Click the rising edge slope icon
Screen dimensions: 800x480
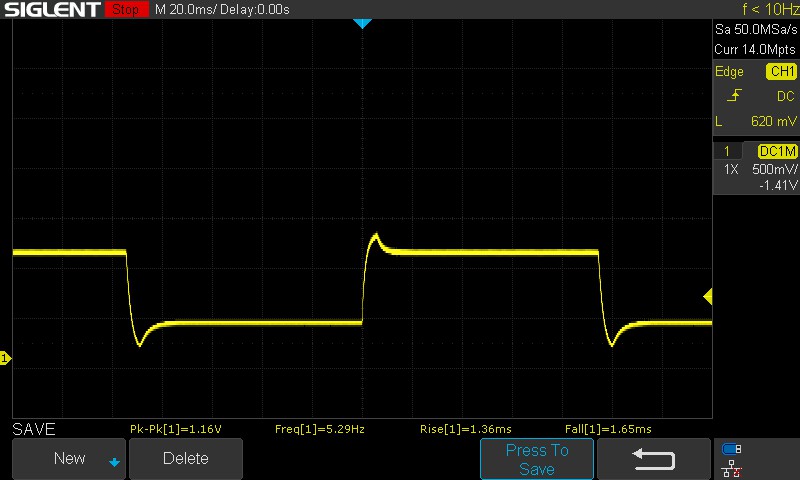point(734,95)
